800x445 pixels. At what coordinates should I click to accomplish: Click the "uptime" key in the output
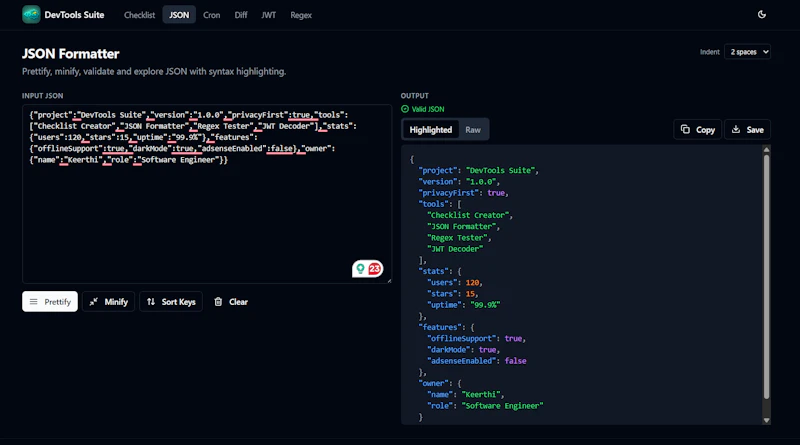[x=444, y=305]
